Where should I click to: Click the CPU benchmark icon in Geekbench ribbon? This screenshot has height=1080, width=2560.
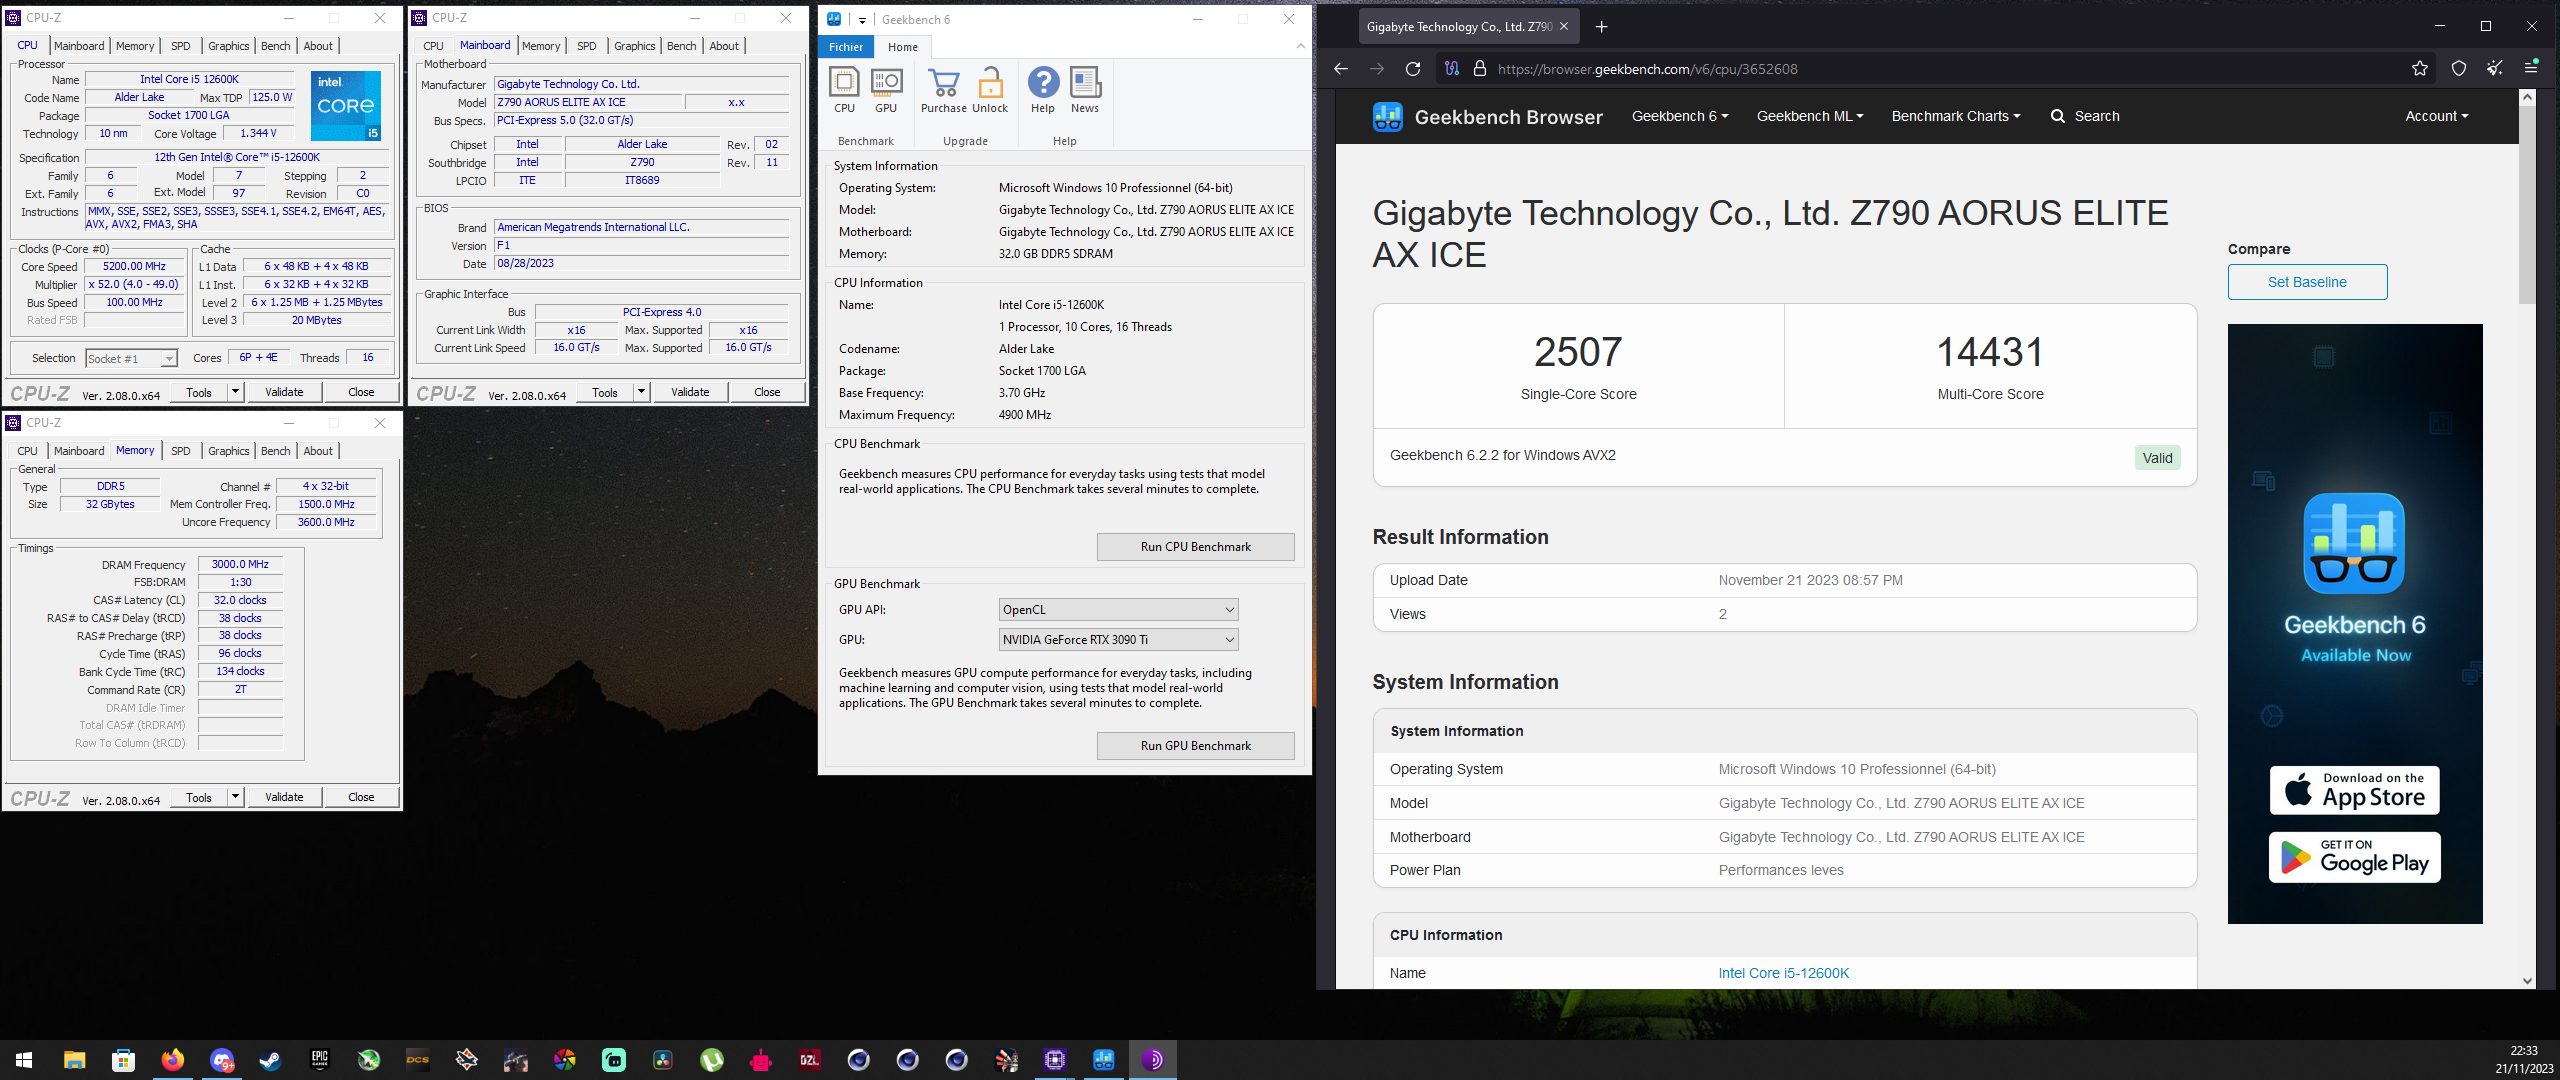click(844, 90)
